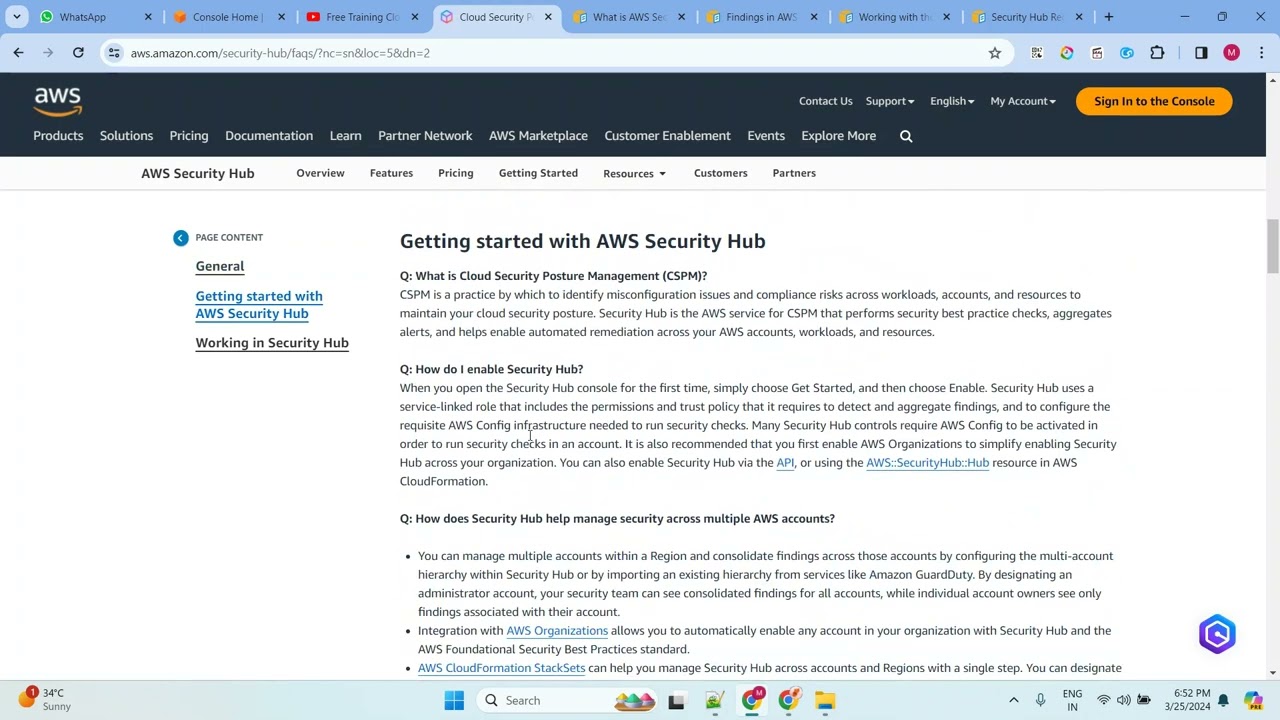The image size is (1280, 720).
Task: Open the Explore More menu
Action: tap(838, 136)
